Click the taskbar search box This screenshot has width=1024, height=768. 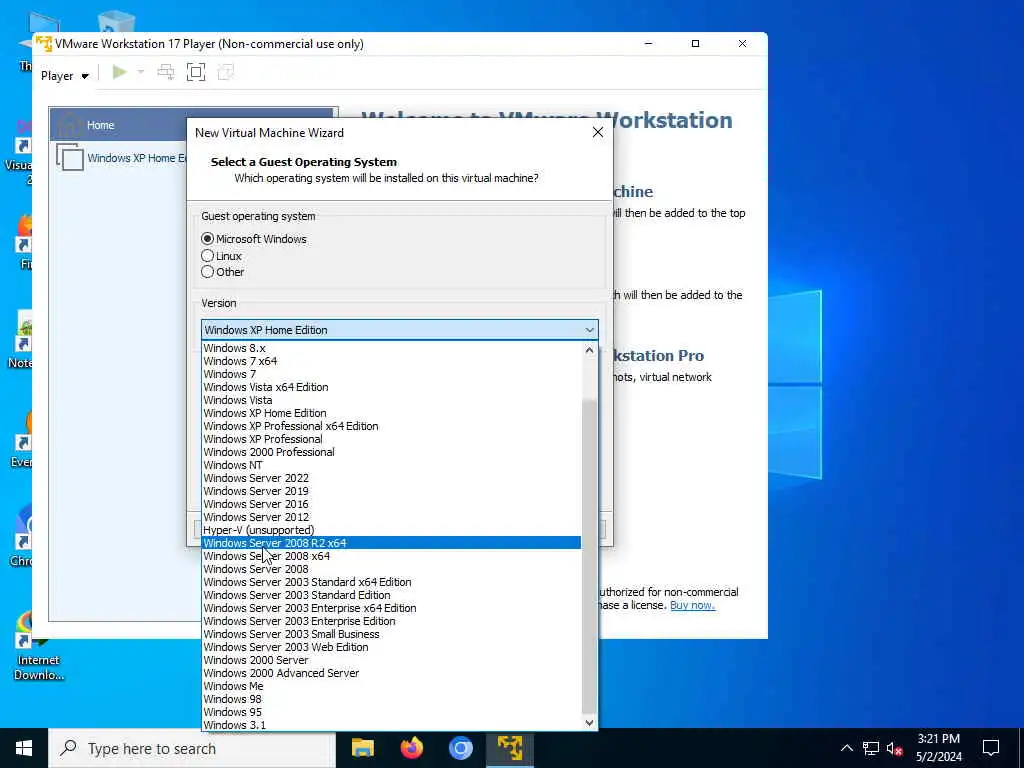coord(192,748)
